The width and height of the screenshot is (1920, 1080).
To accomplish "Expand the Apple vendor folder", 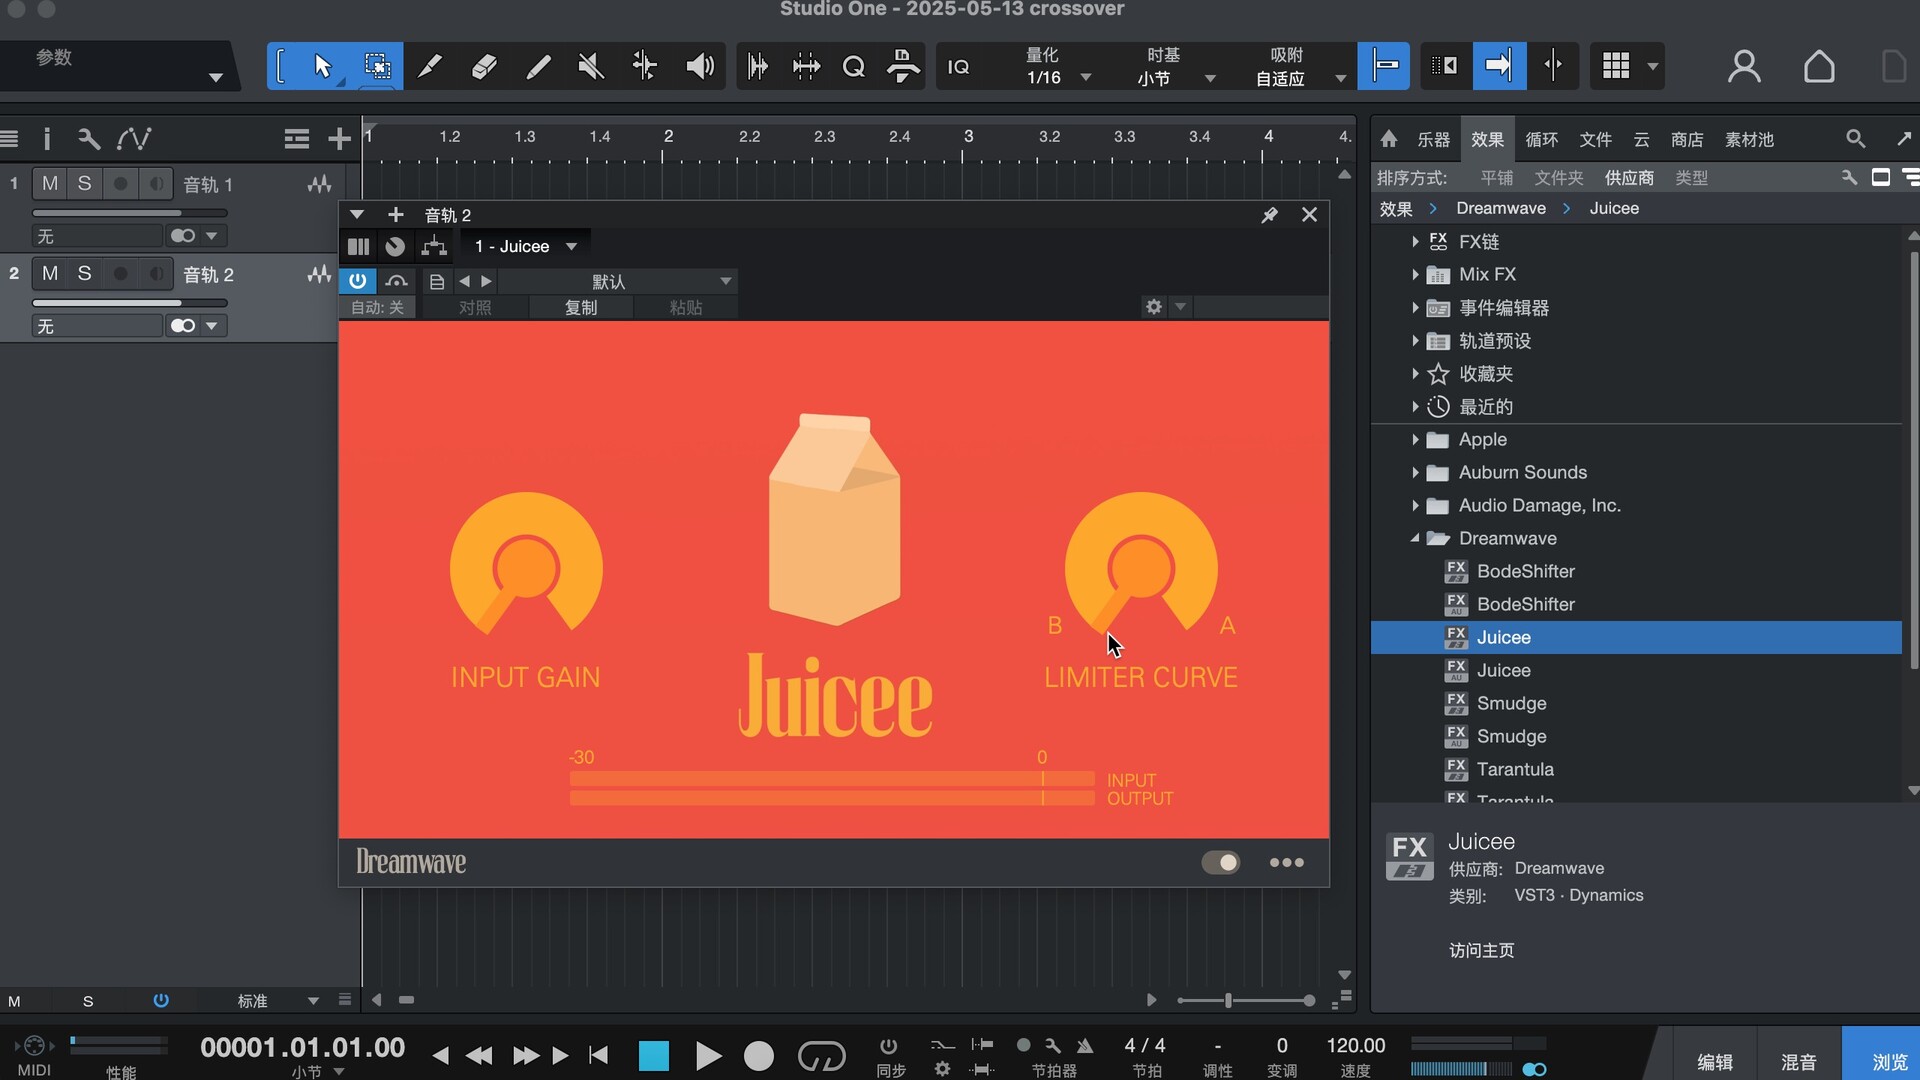I will (x=1415, y=439).
